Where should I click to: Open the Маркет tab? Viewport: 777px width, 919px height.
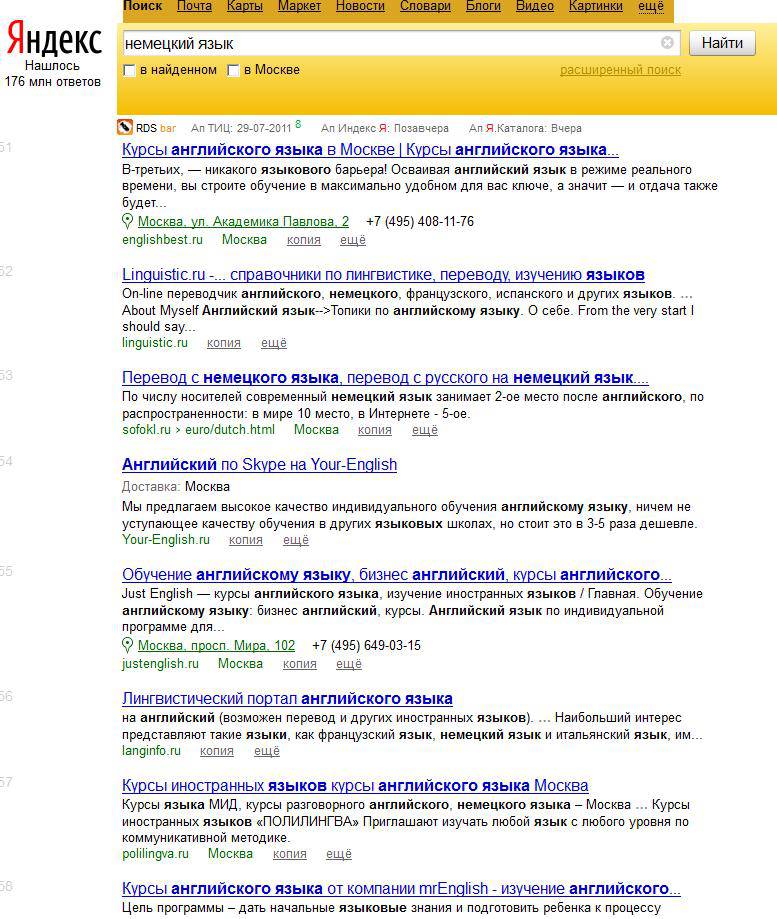(x=299, y=6)
